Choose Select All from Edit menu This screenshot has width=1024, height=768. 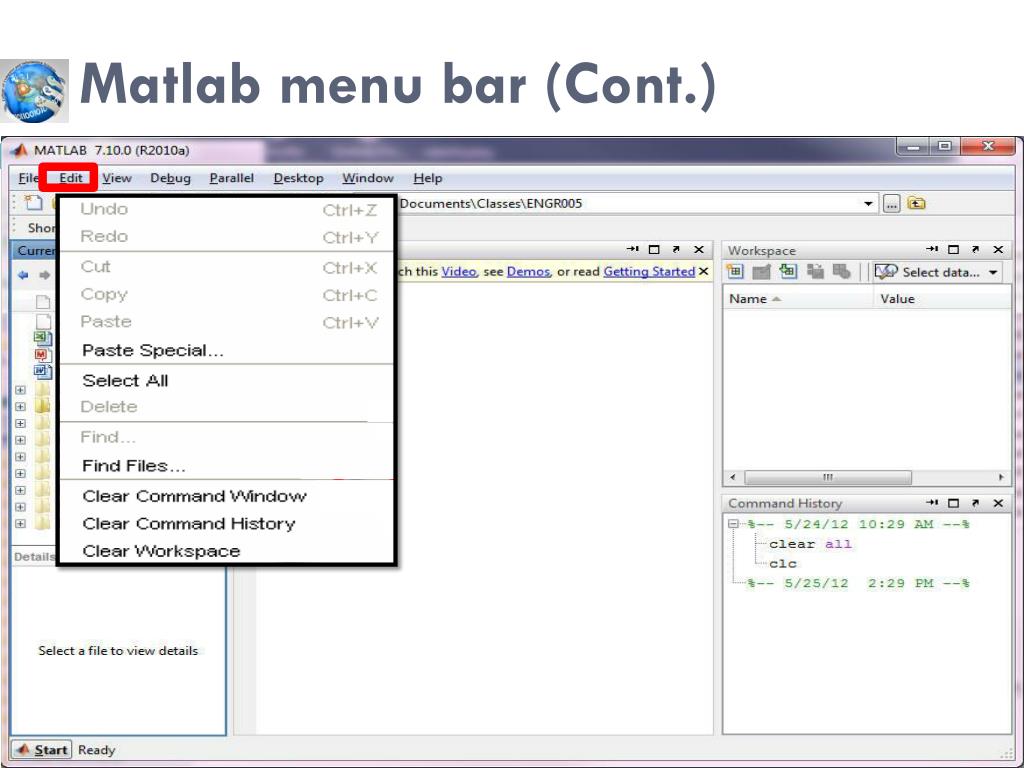click(x=227, y=380)
